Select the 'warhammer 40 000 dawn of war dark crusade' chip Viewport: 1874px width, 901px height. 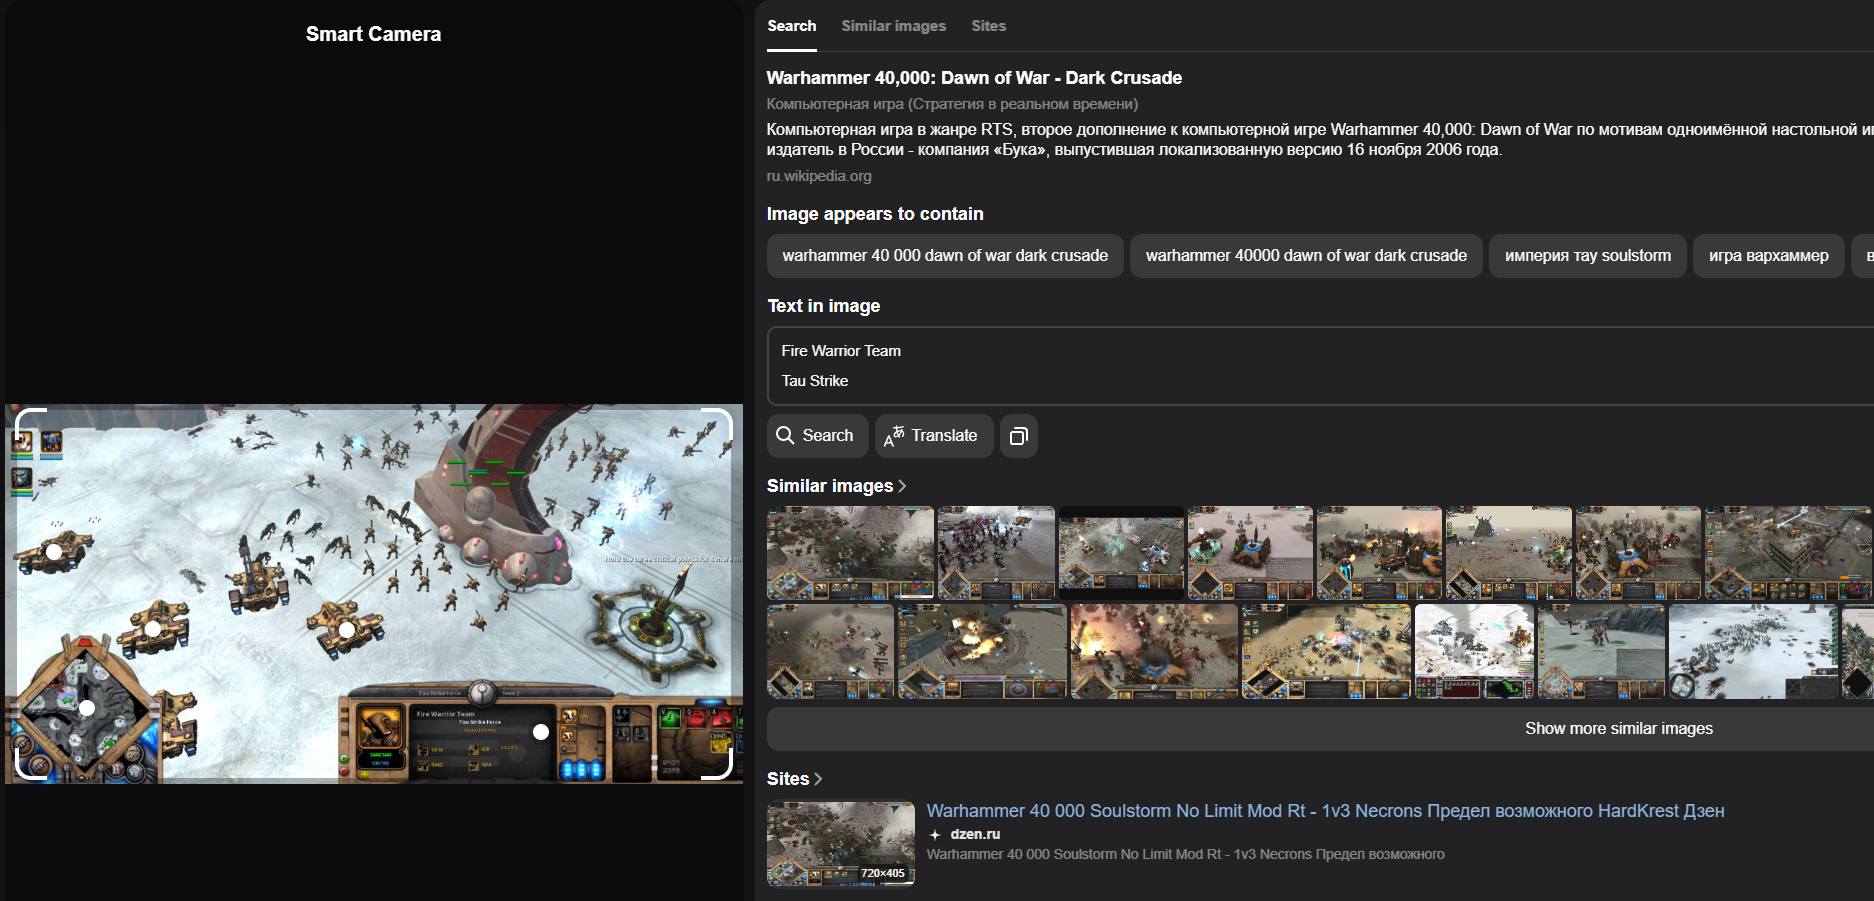945,256
